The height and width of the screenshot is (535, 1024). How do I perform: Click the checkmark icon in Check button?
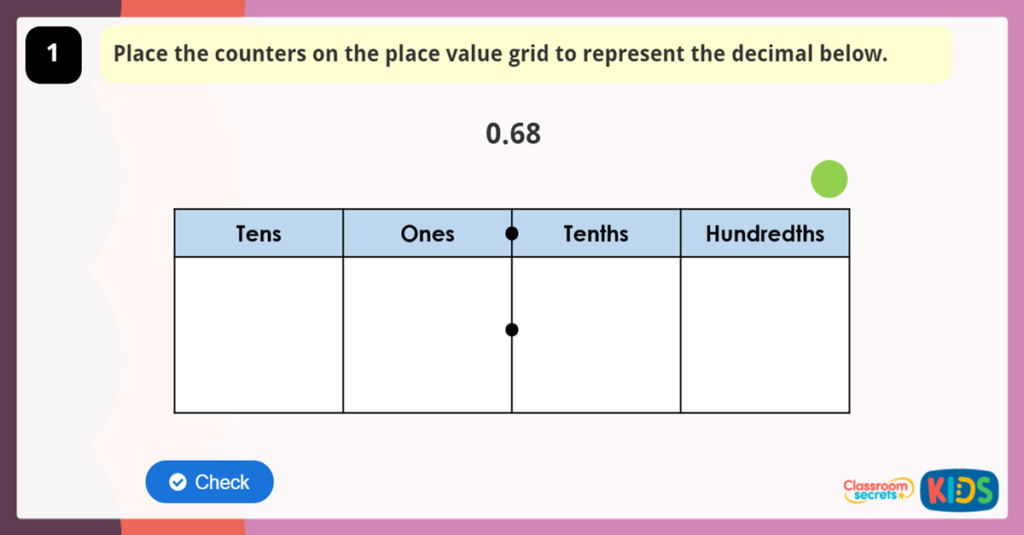(178, 483)
